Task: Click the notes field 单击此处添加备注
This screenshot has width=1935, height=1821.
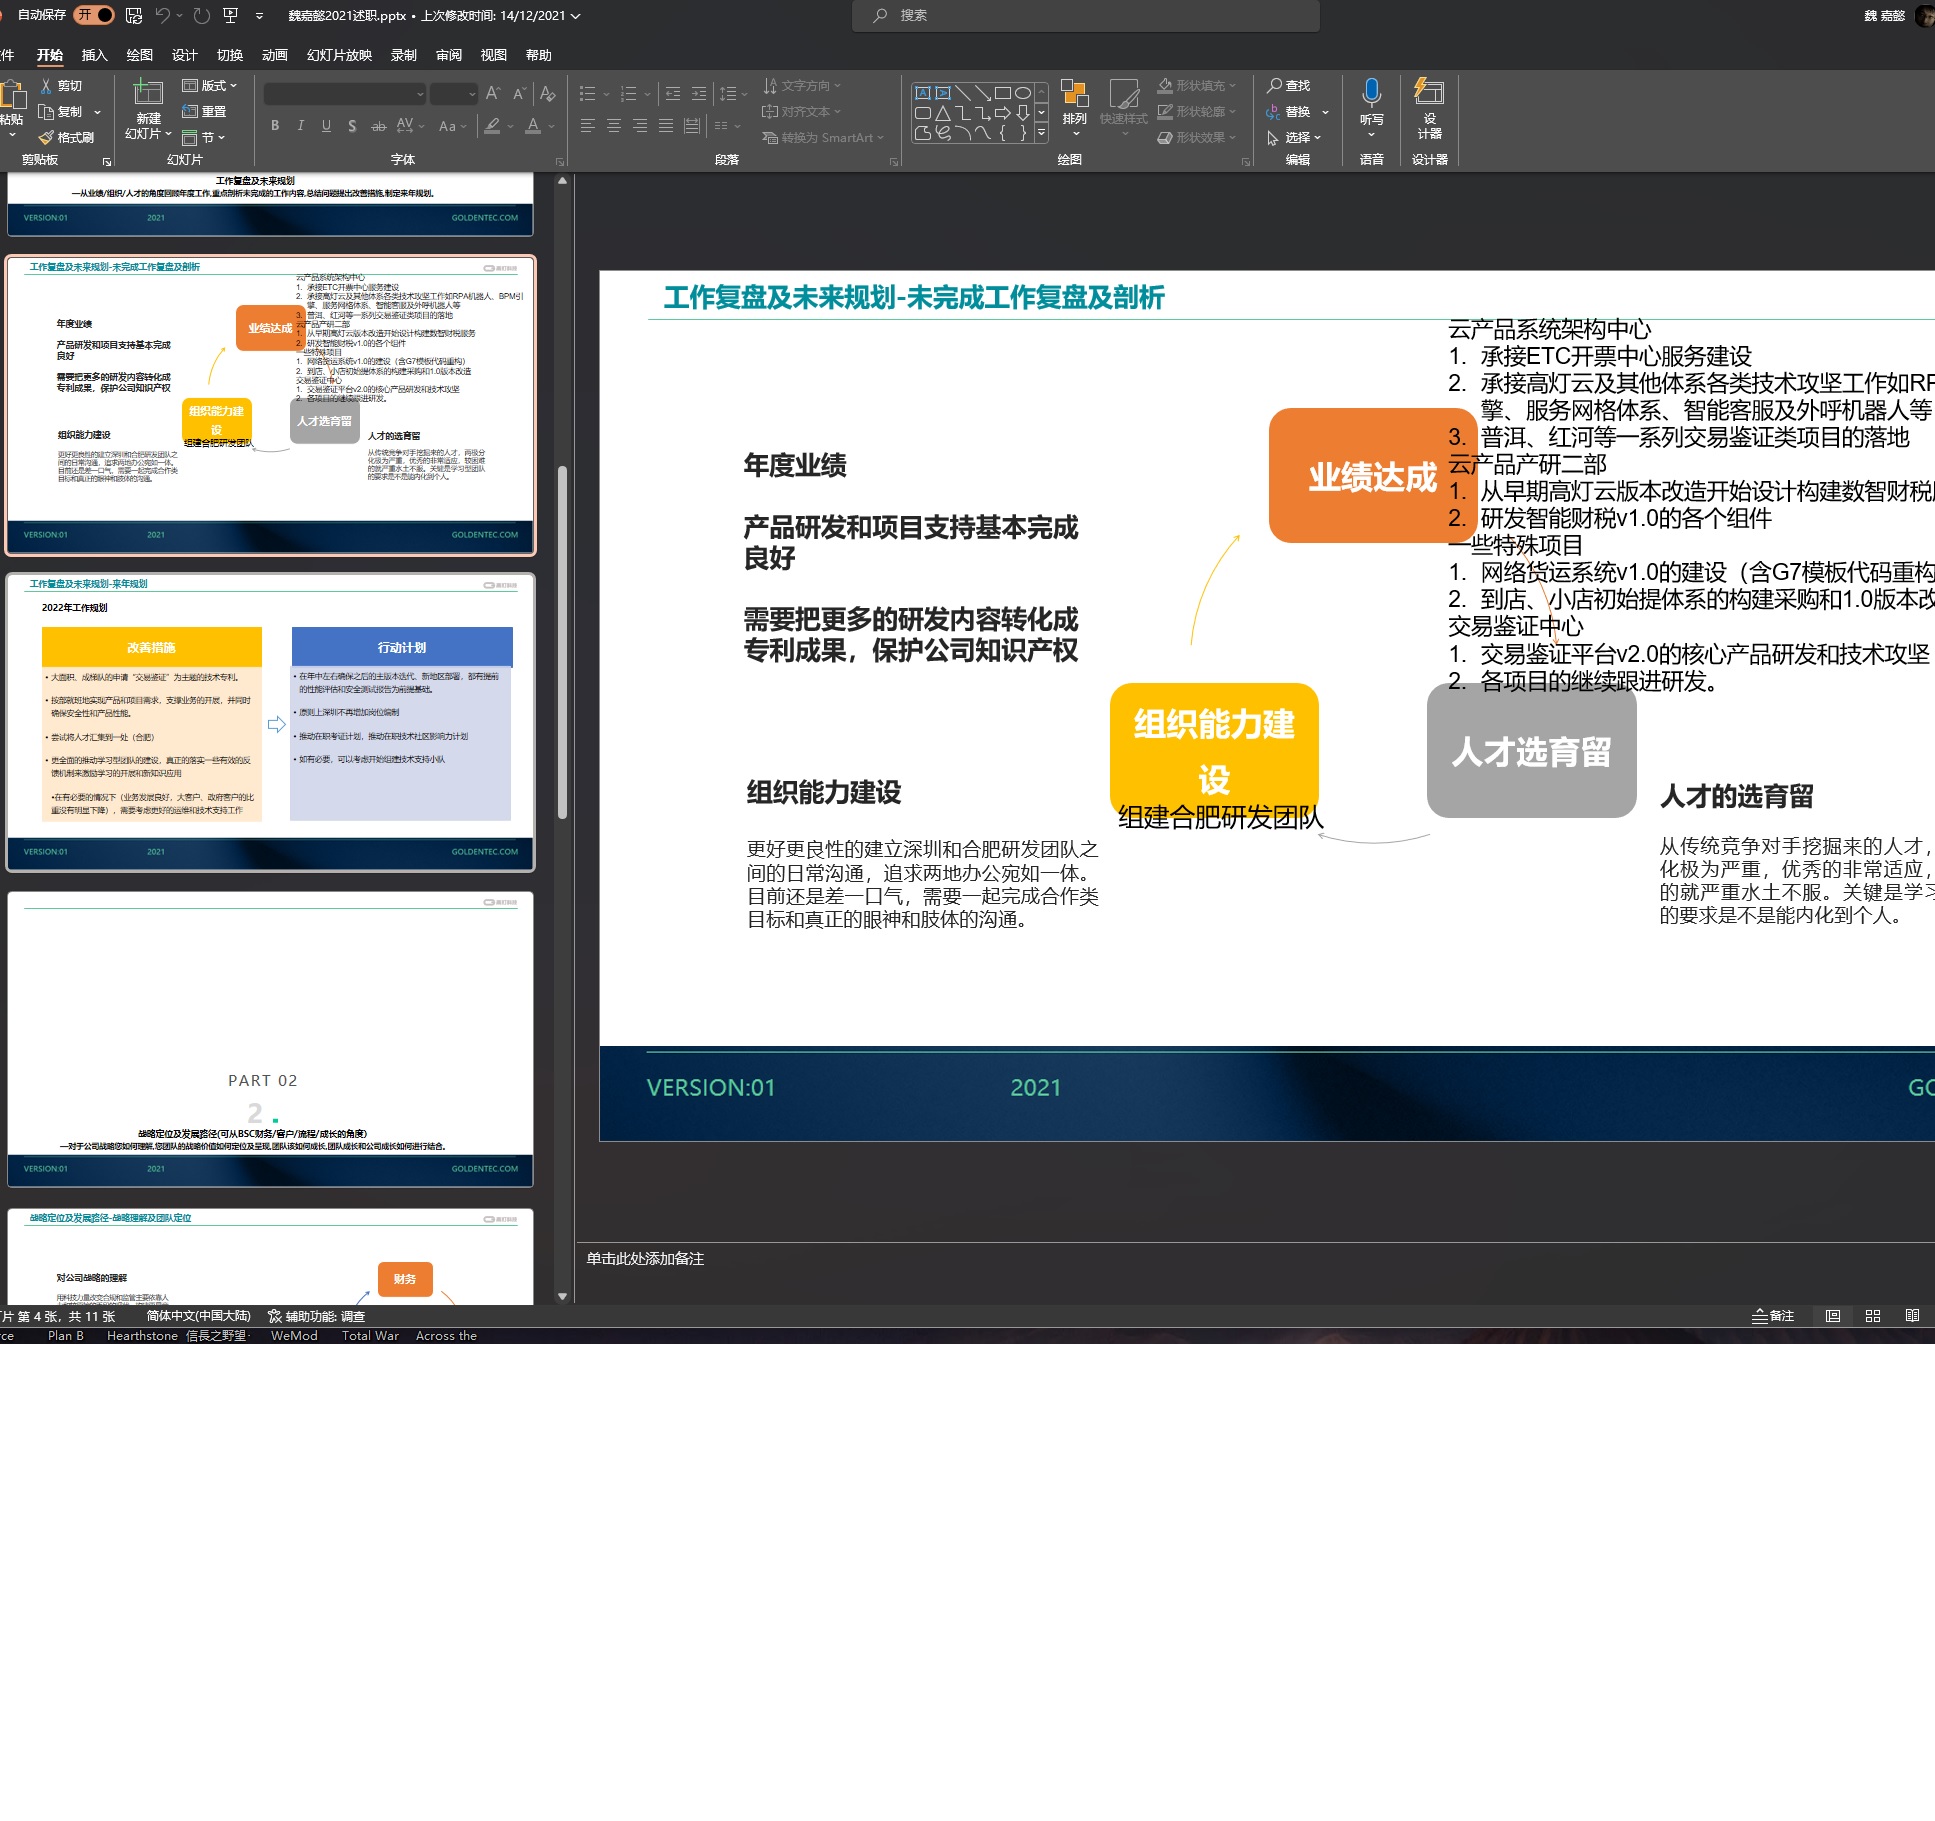Action: pos(645,1258)
